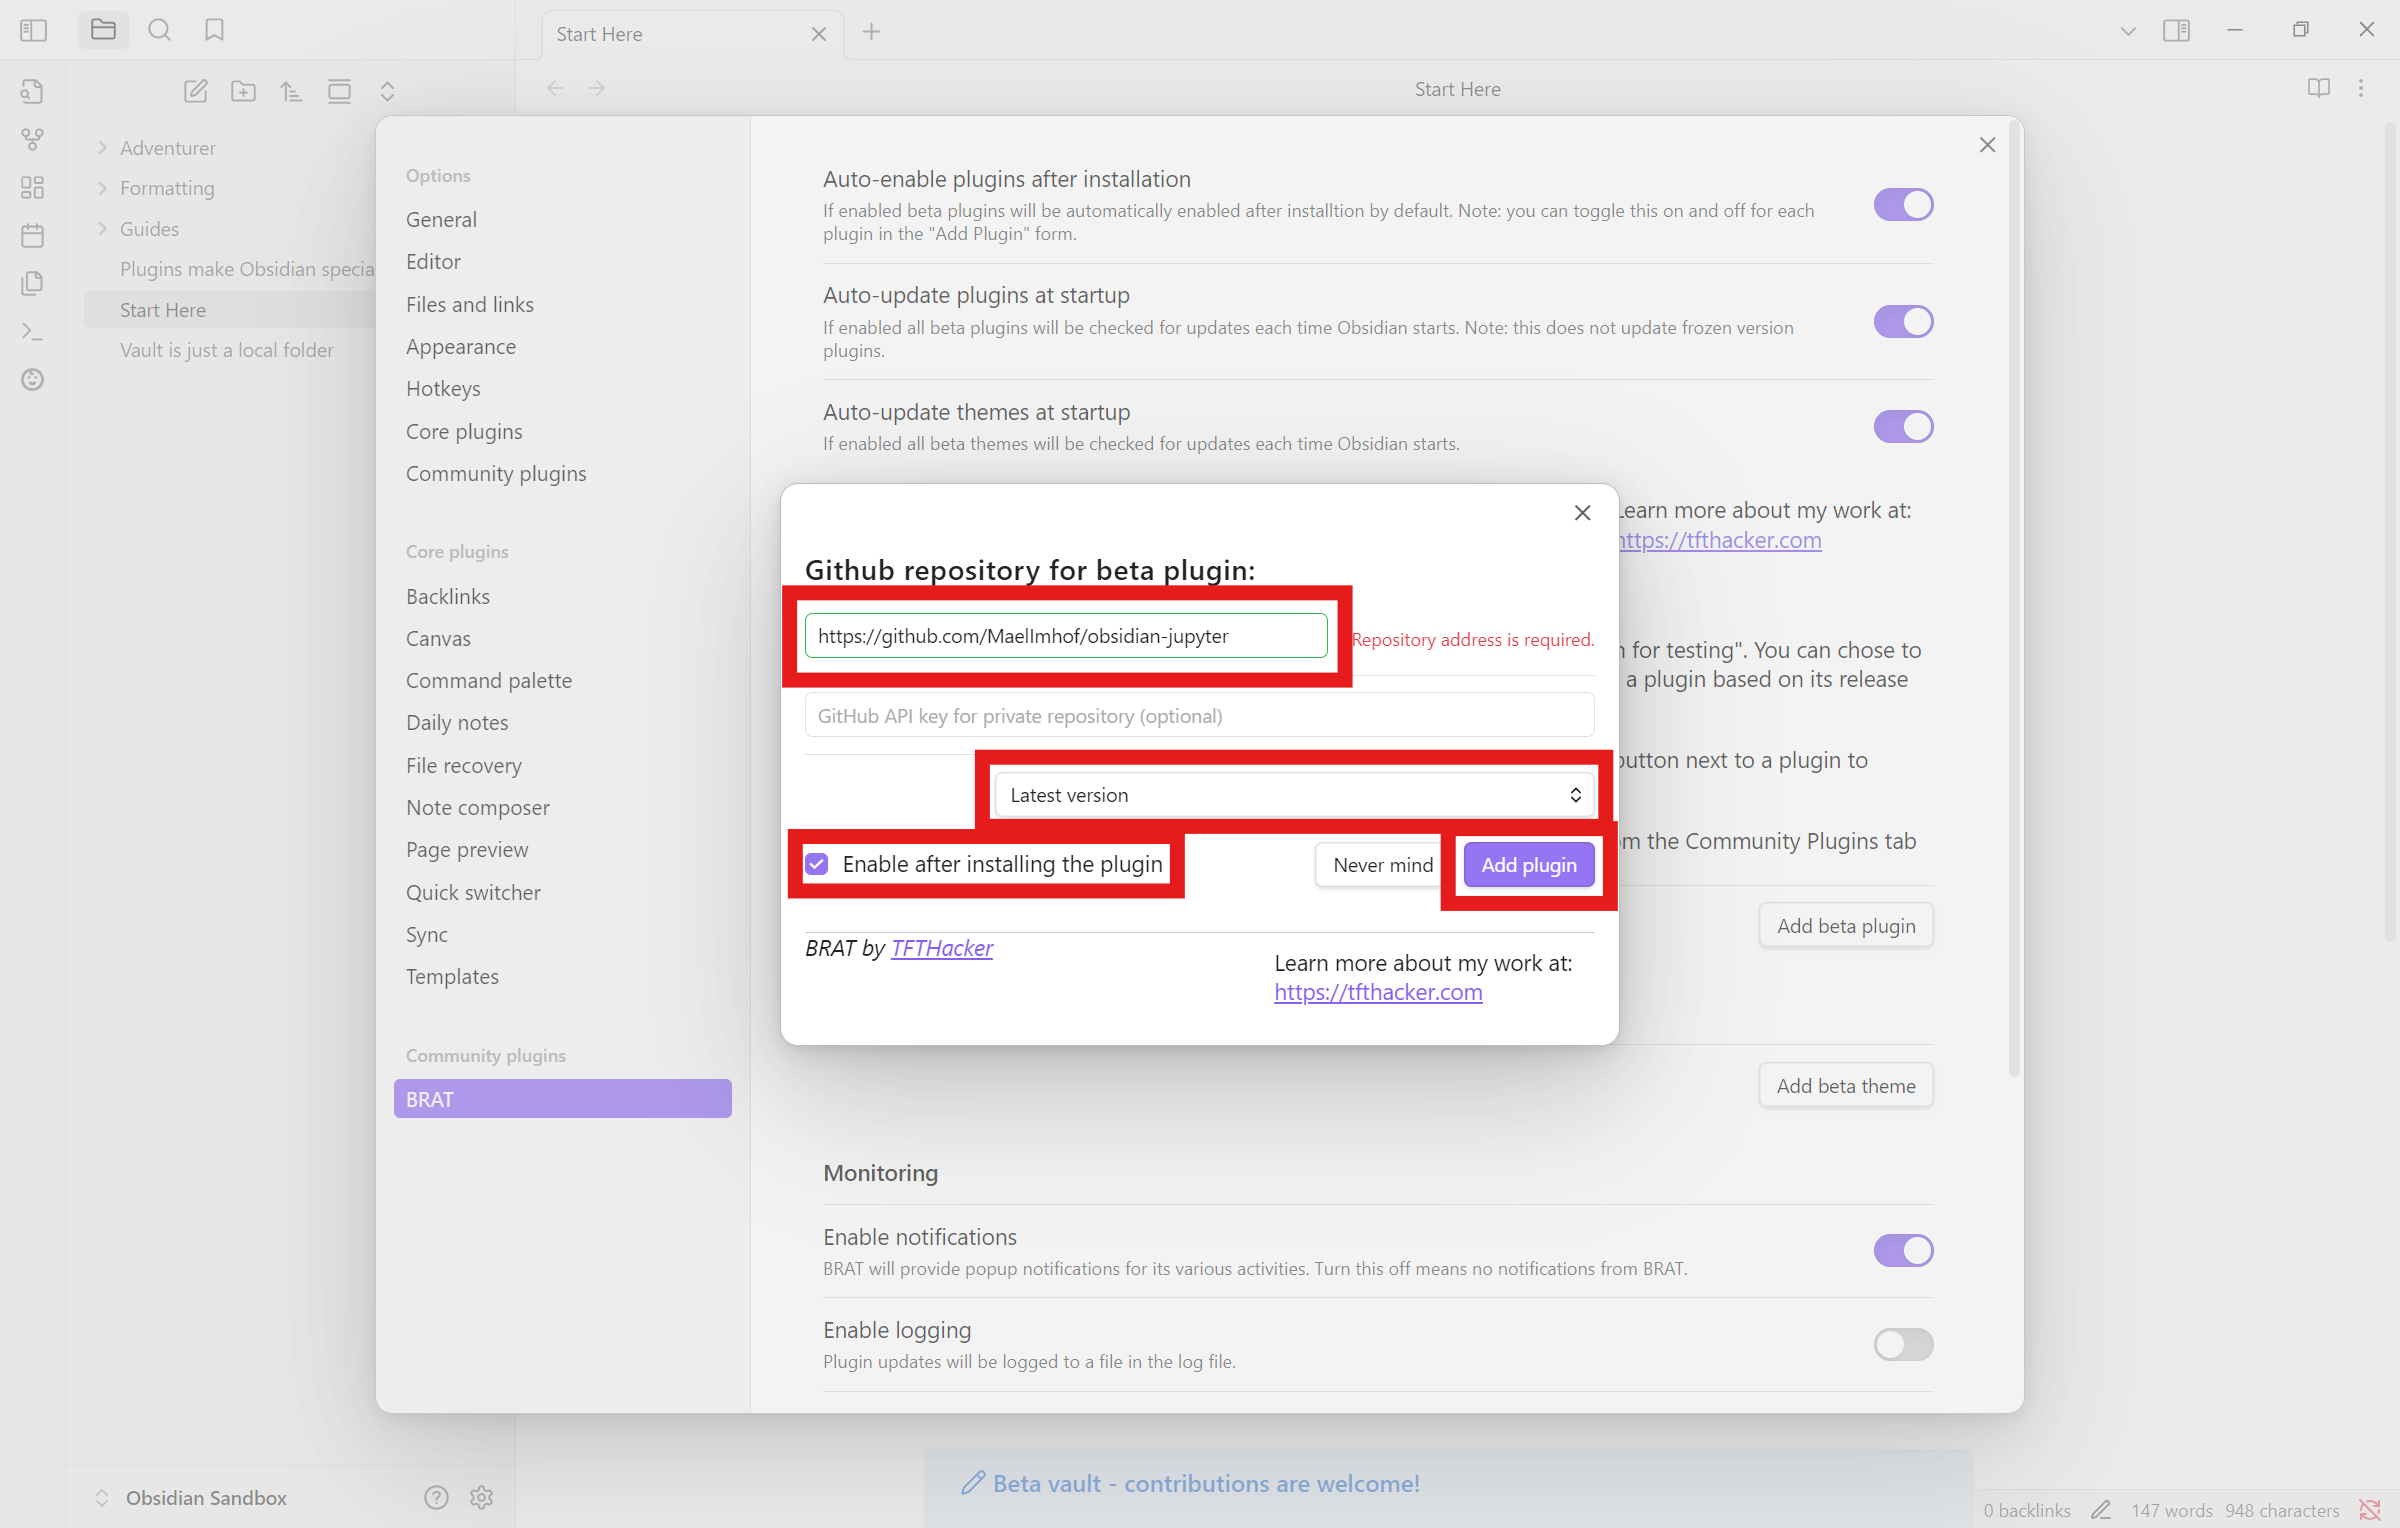The width and height of the screenshot is (2400, 1528).
Task: Click the Never mind button
Action: point(1382,865)
